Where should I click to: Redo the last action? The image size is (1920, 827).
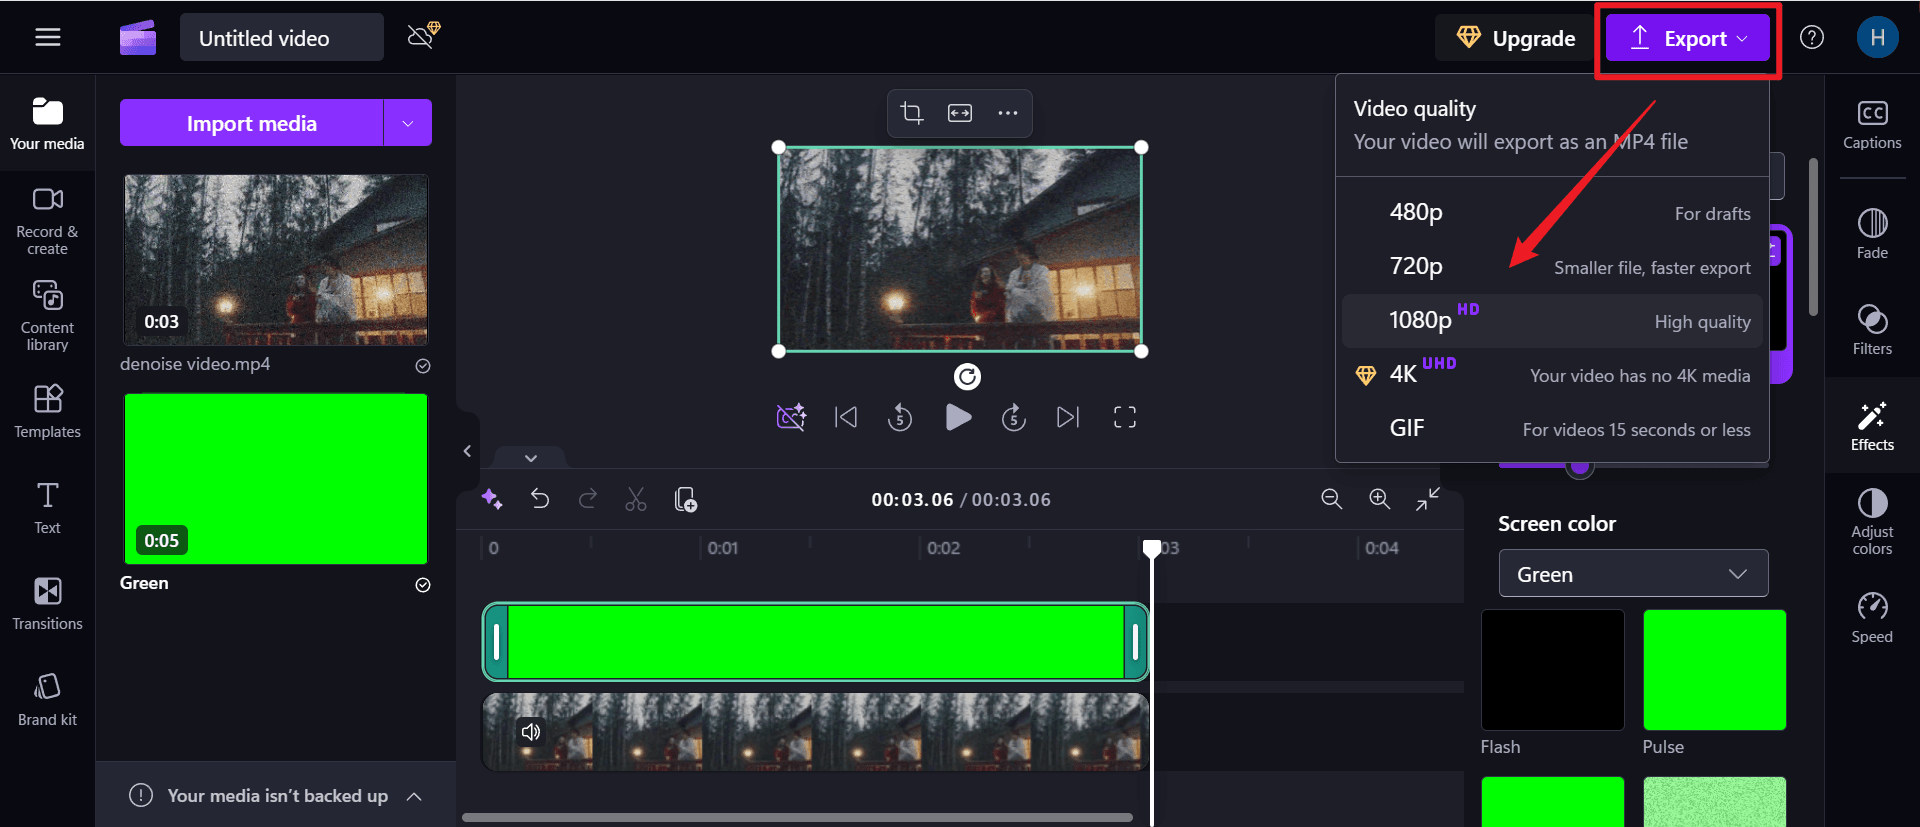[588, 499]
